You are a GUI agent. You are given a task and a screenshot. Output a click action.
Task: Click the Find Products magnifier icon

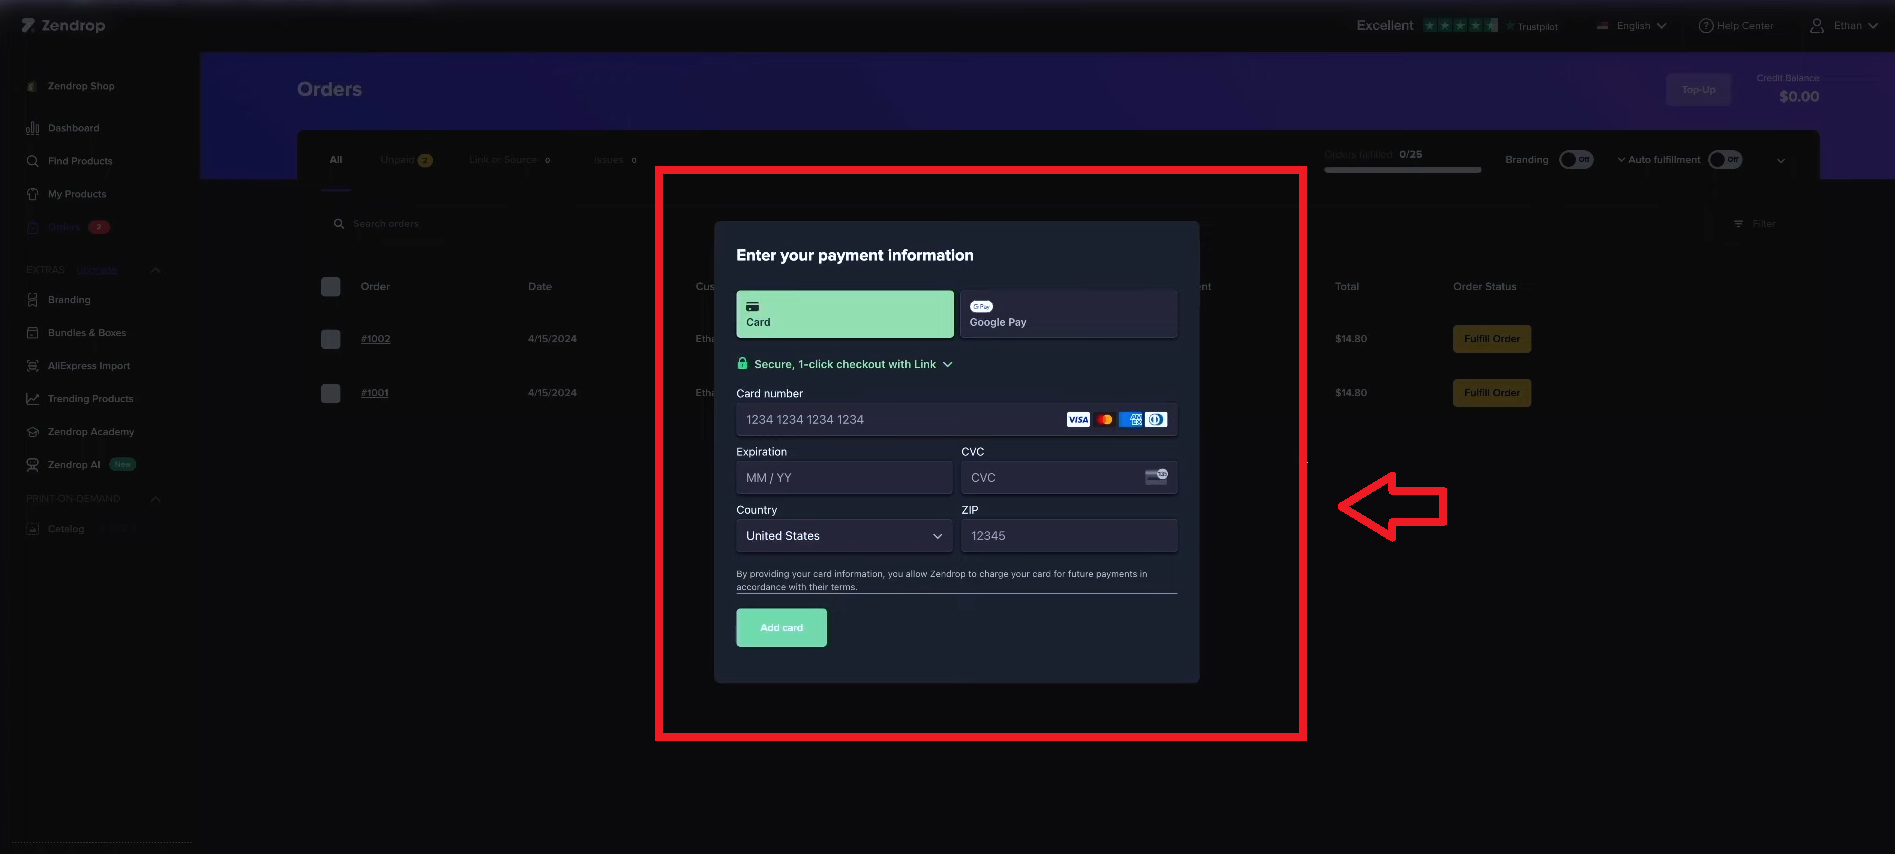pos(32,161)
